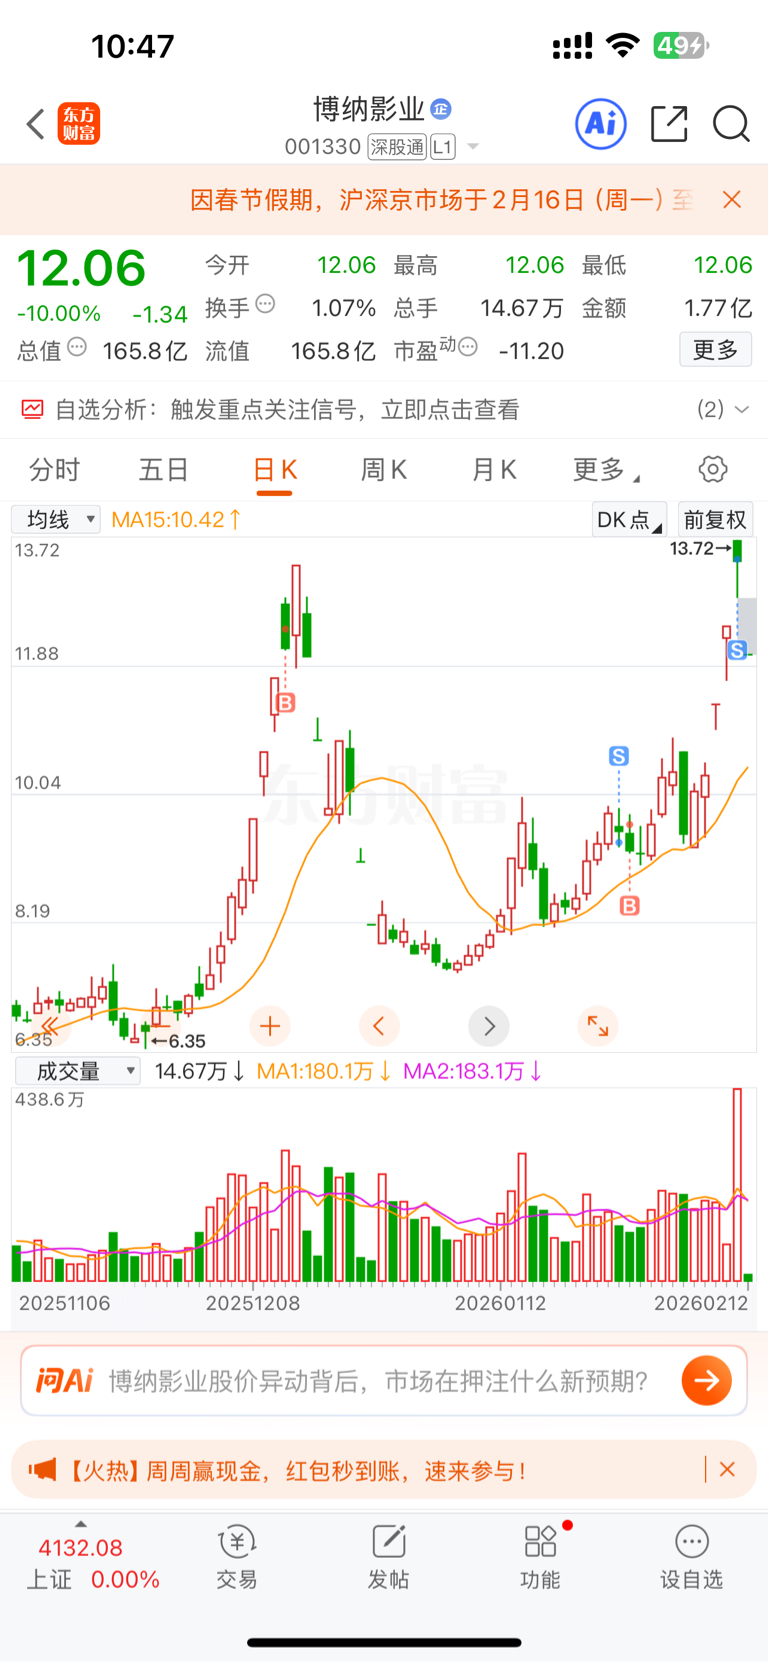The image size is (768, 1662).
Task: Dismiss the holiday notice banner
Action: [732, 200]
